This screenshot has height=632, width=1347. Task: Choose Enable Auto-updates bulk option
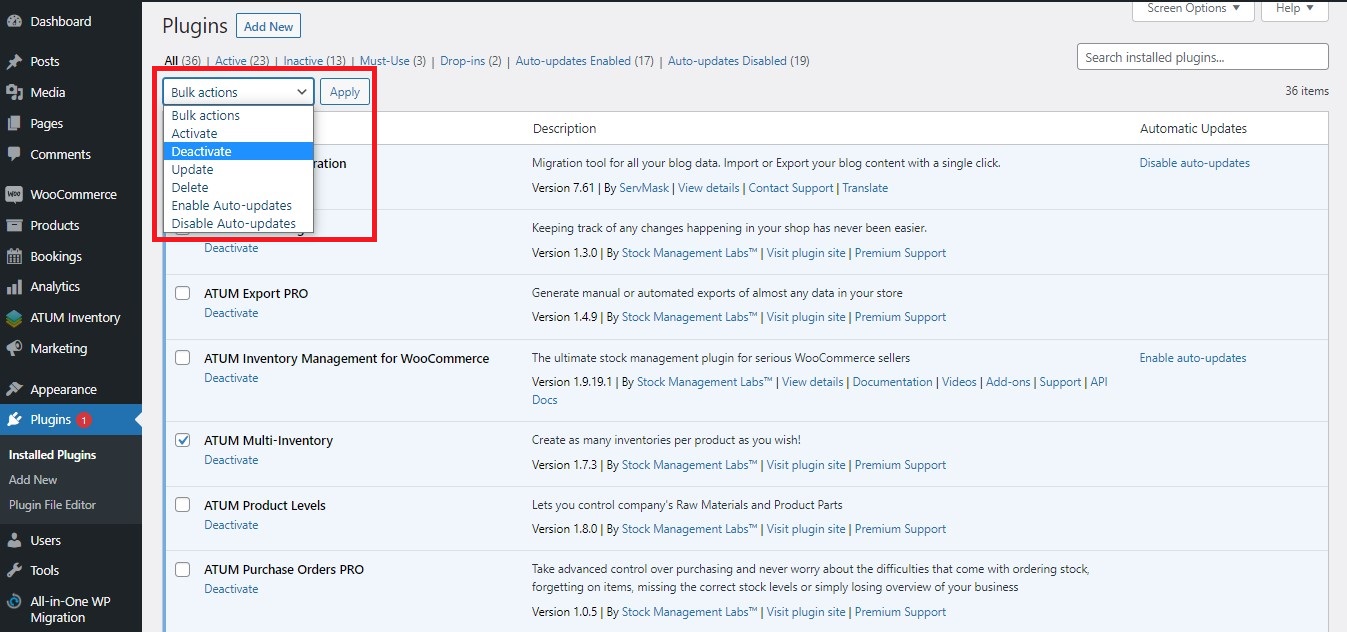pos(239,205)
